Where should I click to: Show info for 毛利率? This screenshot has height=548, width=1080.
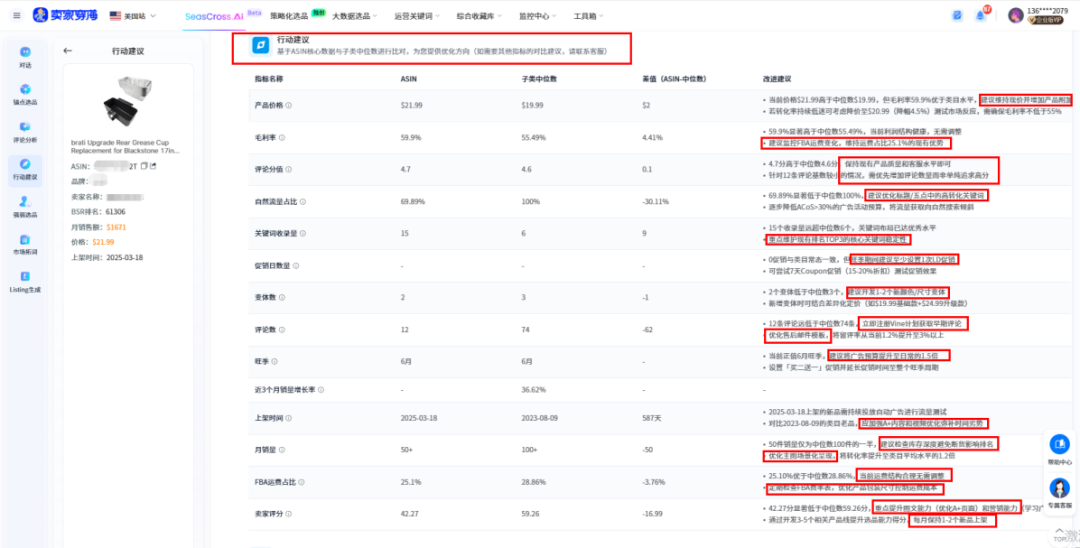click(x=282, y=138)
